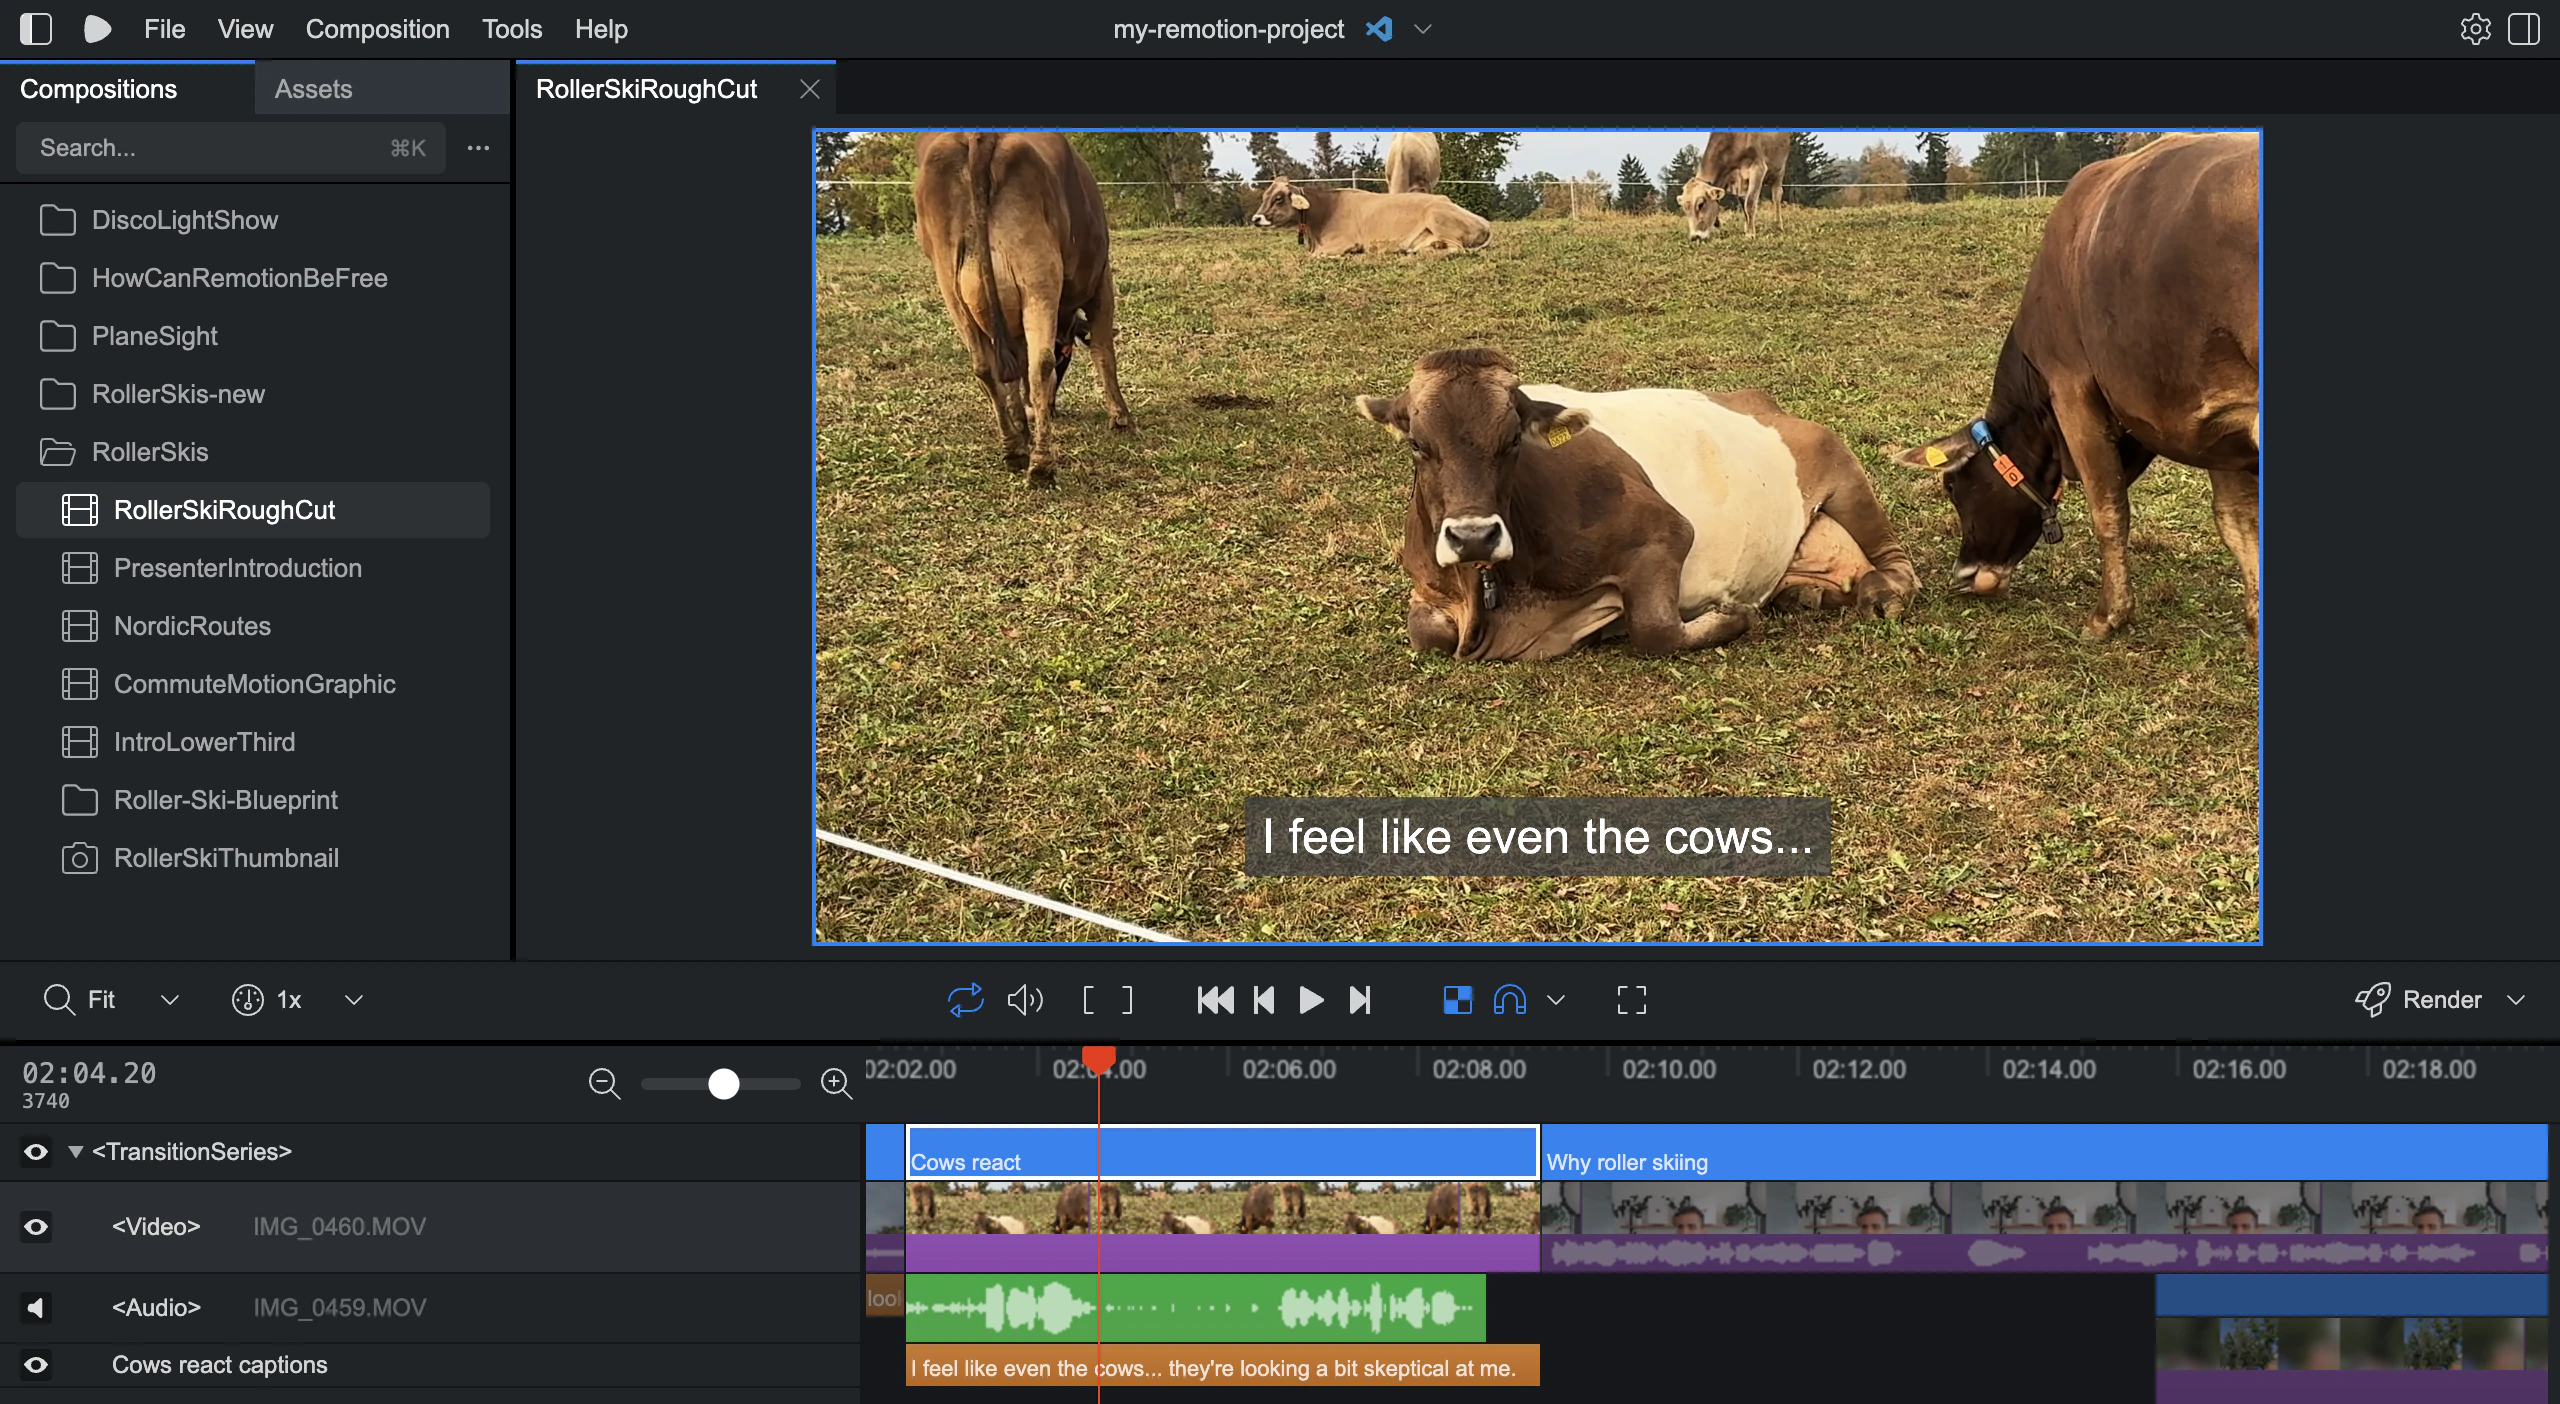The image size is (2560, 1404).
Task: Jump to the beginning of composition
Action: 1215,999
